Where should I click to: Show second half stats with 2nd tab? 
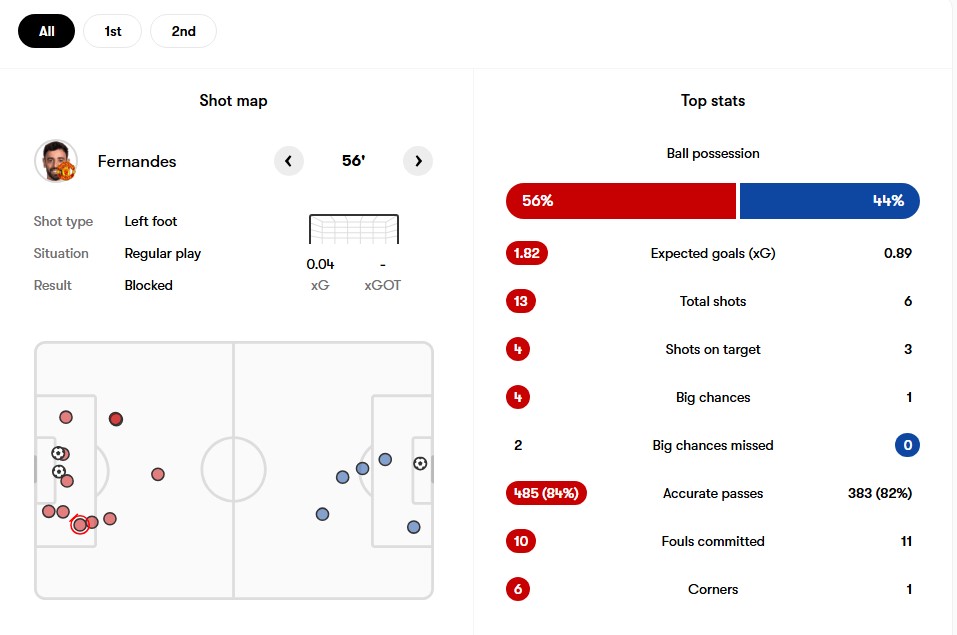point(183,31)
